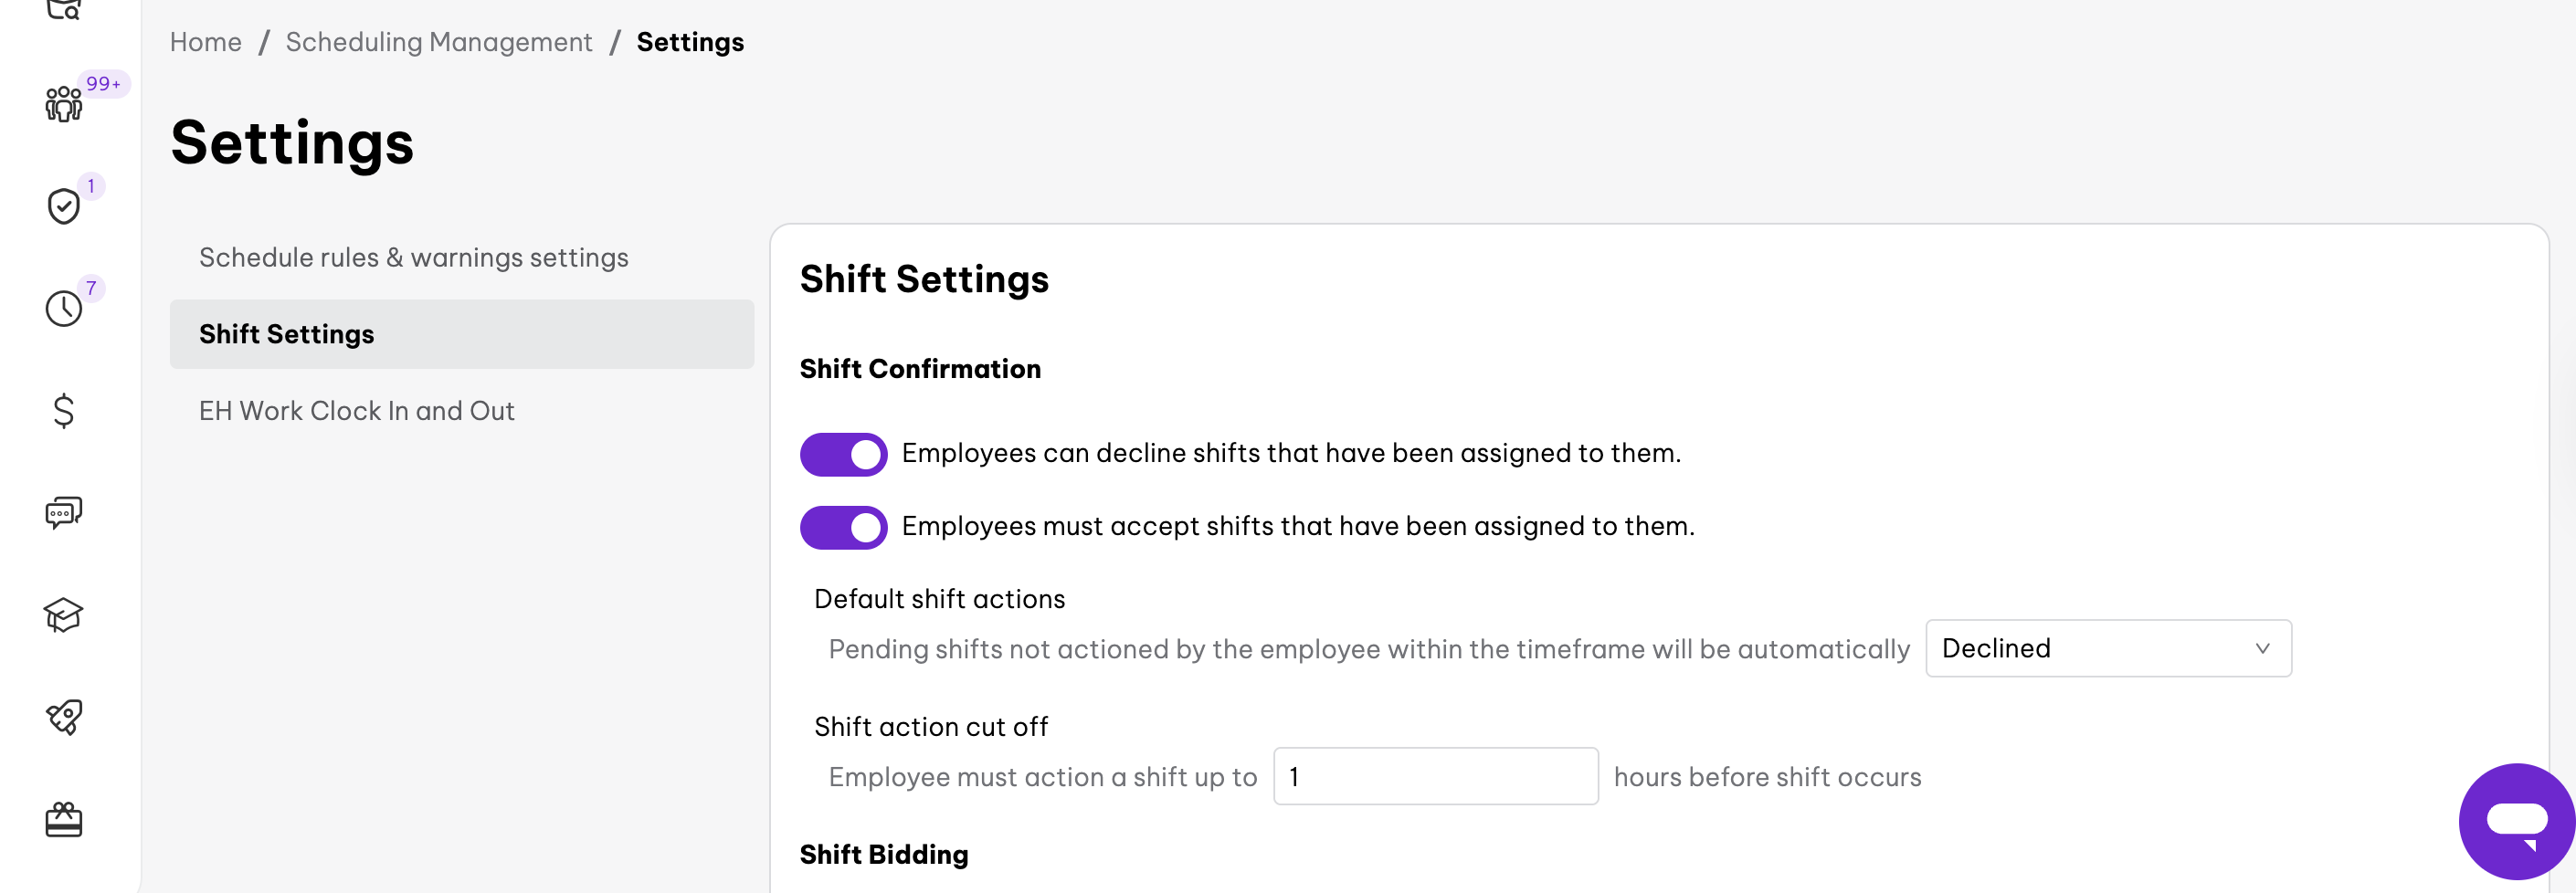
Task: Open the people team icon with 99+ badge
Action: [64, 103]
